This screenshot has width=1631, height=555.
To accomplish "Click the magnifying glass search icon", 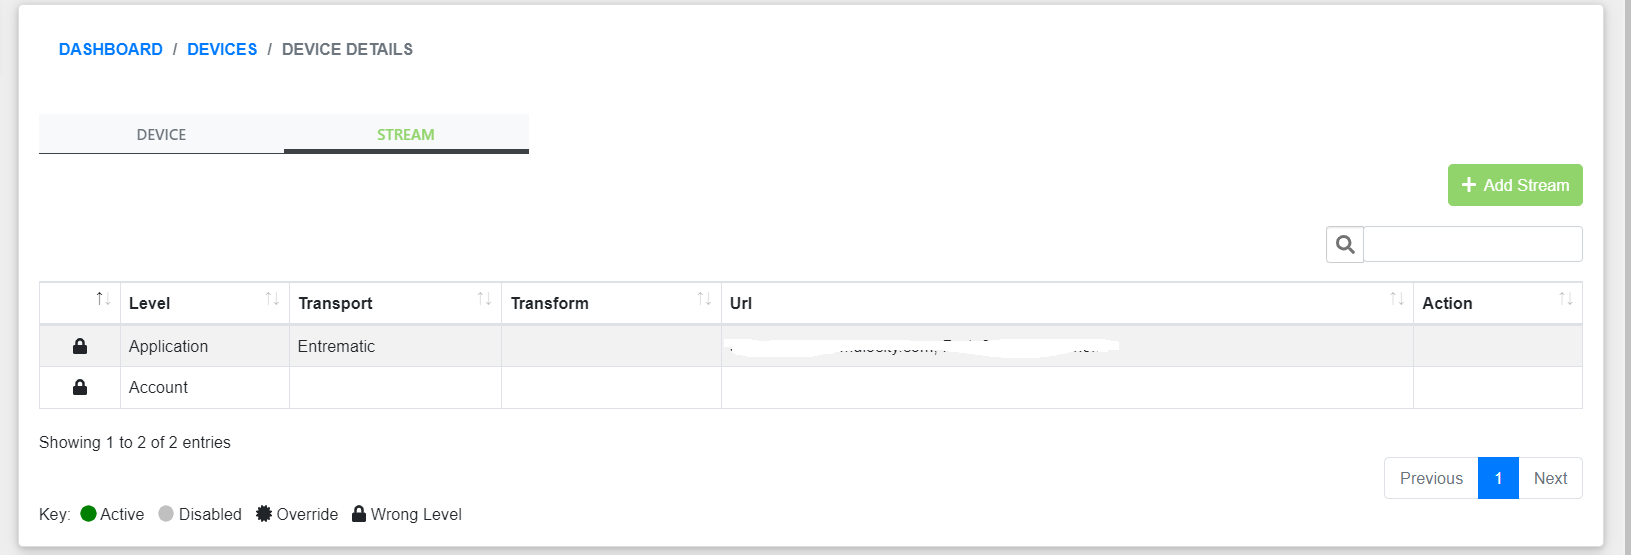I will 1345,244.
